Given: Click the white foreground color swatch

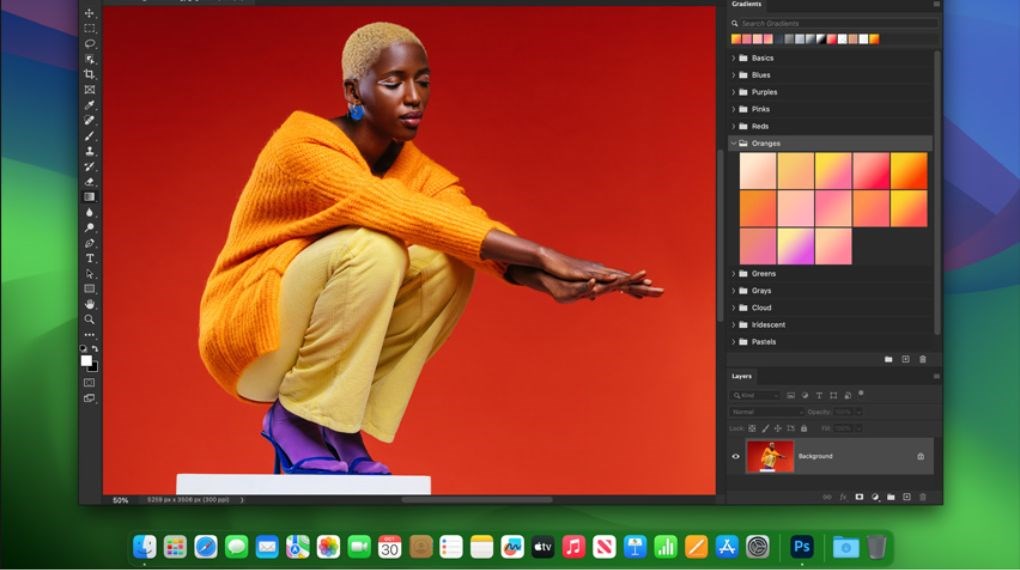Looking at the screenshot, I should coord(86,360).
